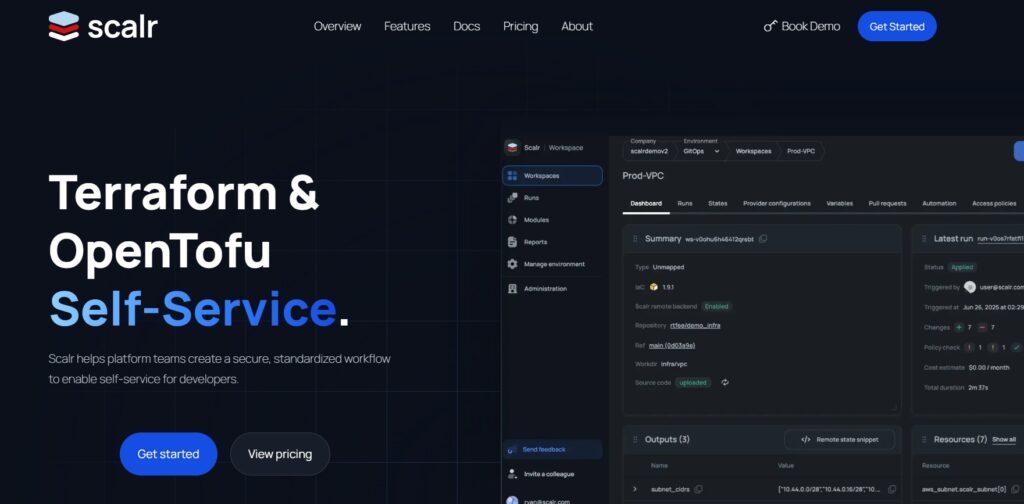Click the Reports document icon

[512, 242]
